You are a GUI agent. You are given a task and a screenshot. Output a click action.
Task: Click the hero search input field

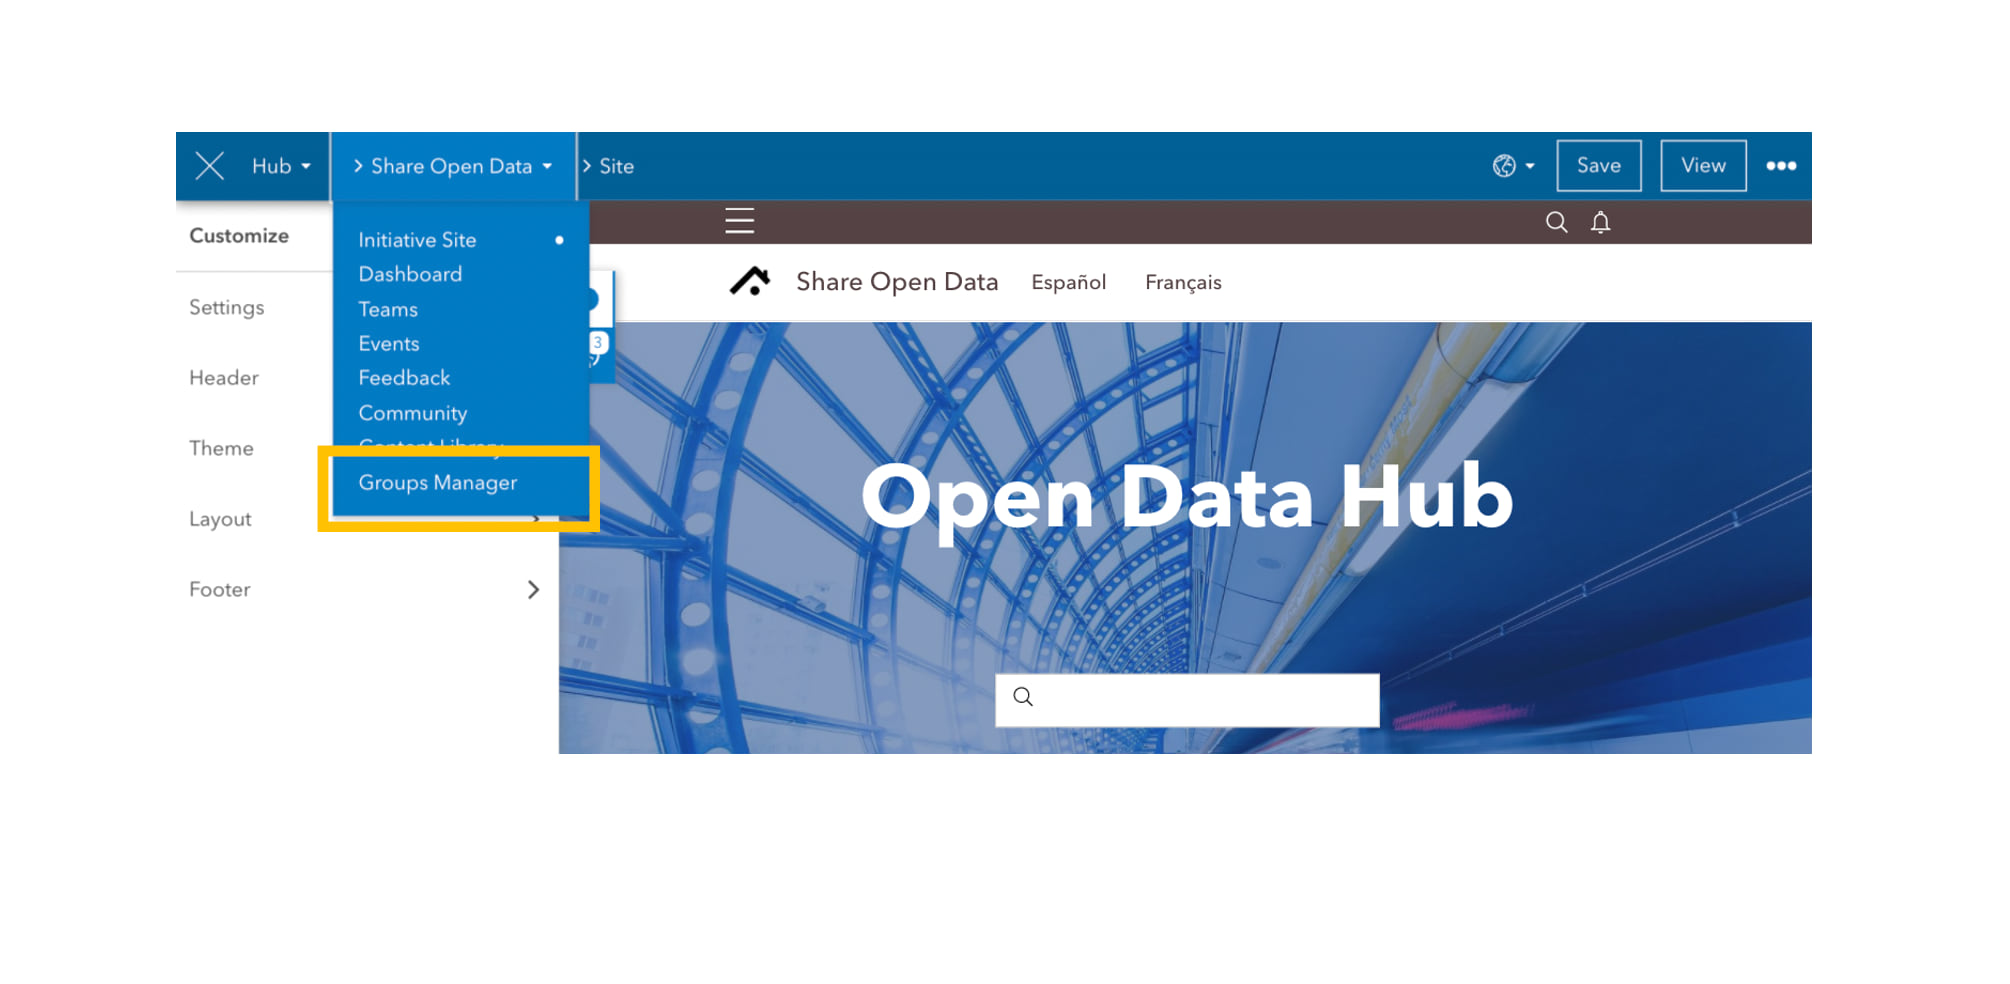point(1187,699)
